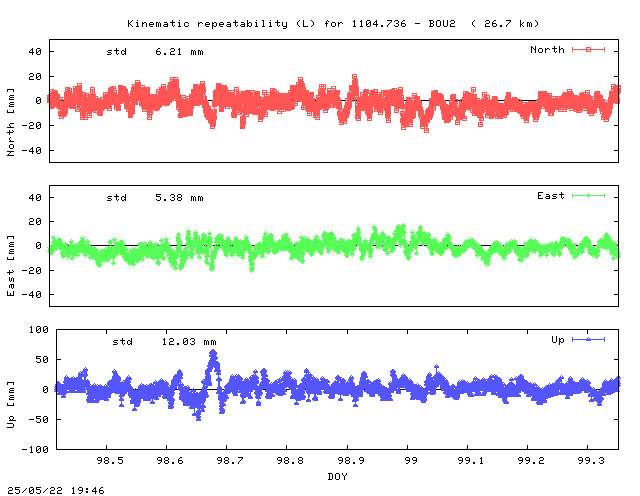Click the 98.7 x-axis tick label
The image size is (640, 496).
click(x=230, y=461)
